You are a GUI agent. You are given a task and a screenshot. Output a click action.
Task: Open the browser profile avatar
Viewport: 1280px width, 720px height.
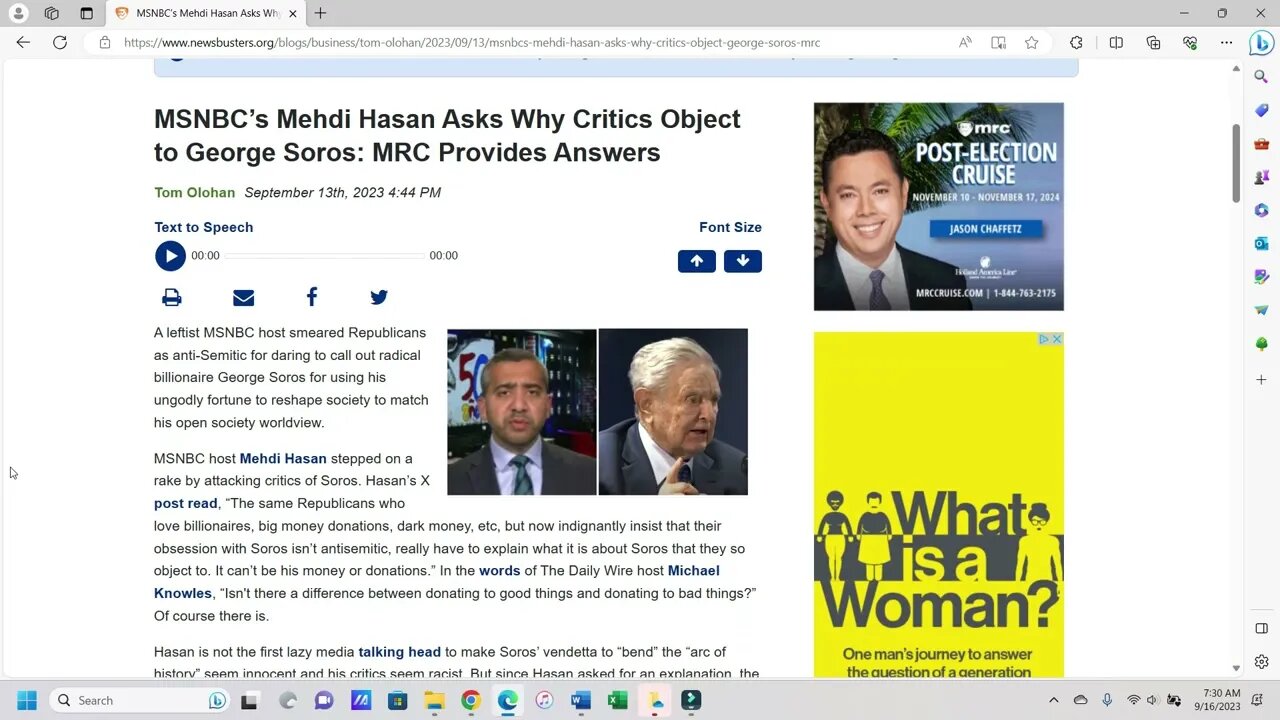point(18,13)
